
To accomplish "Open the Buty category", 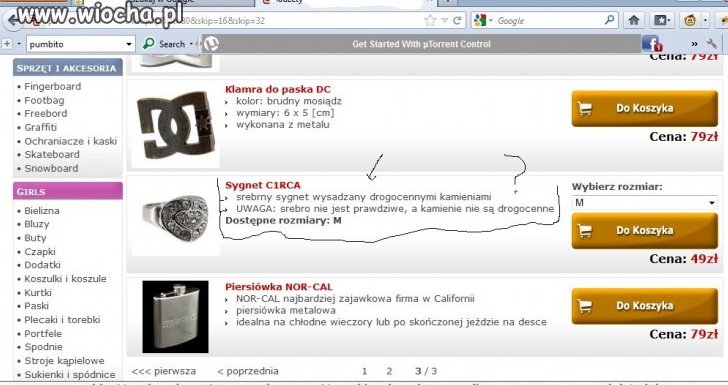I will (x=35, y=238).
